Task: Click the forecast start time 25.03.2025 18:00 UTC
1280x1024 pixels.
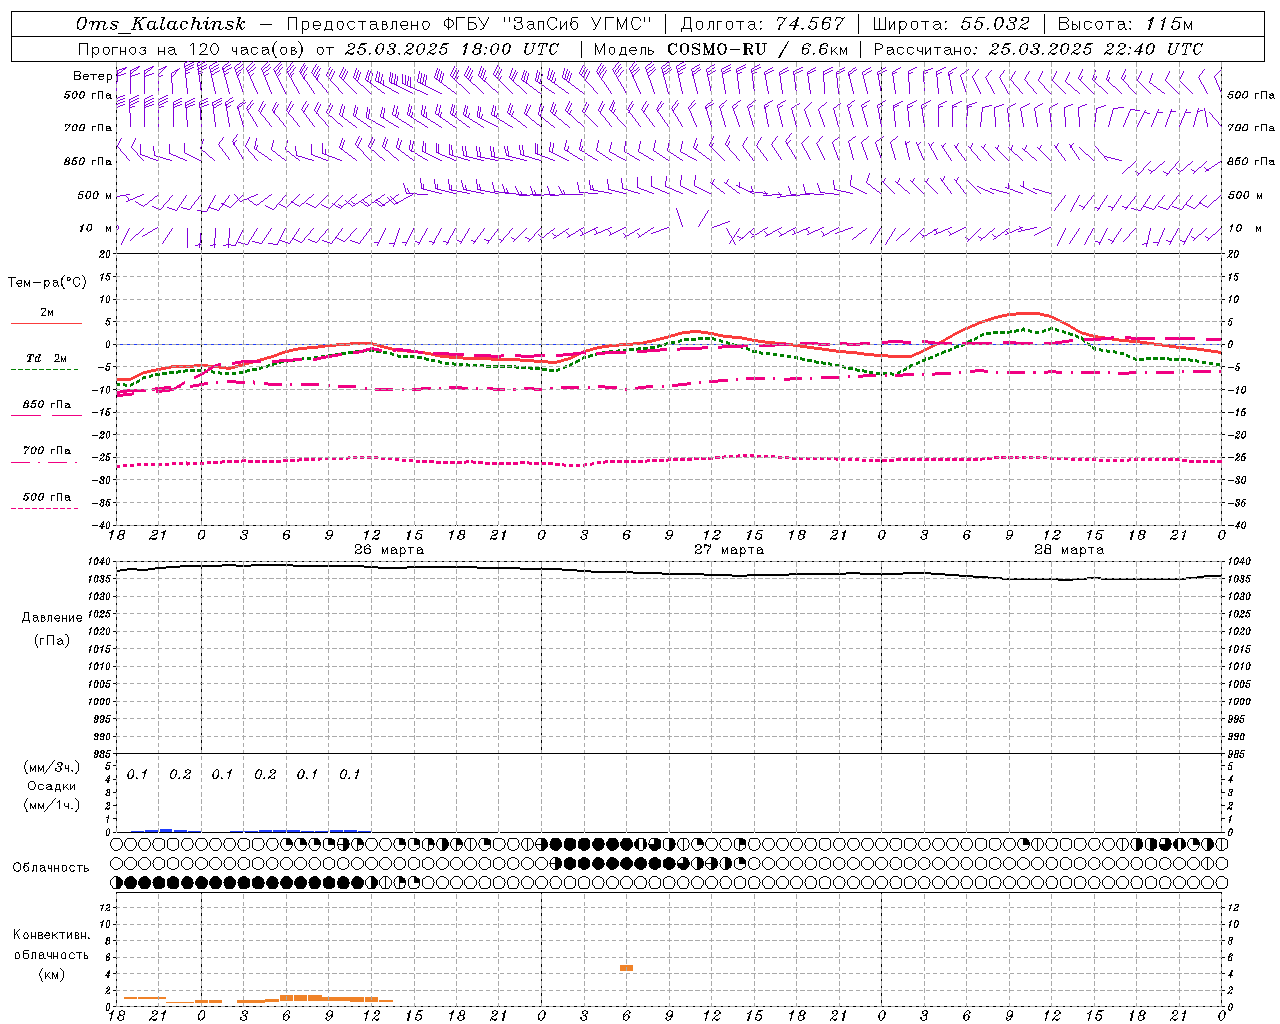Action: pos(452,49)
